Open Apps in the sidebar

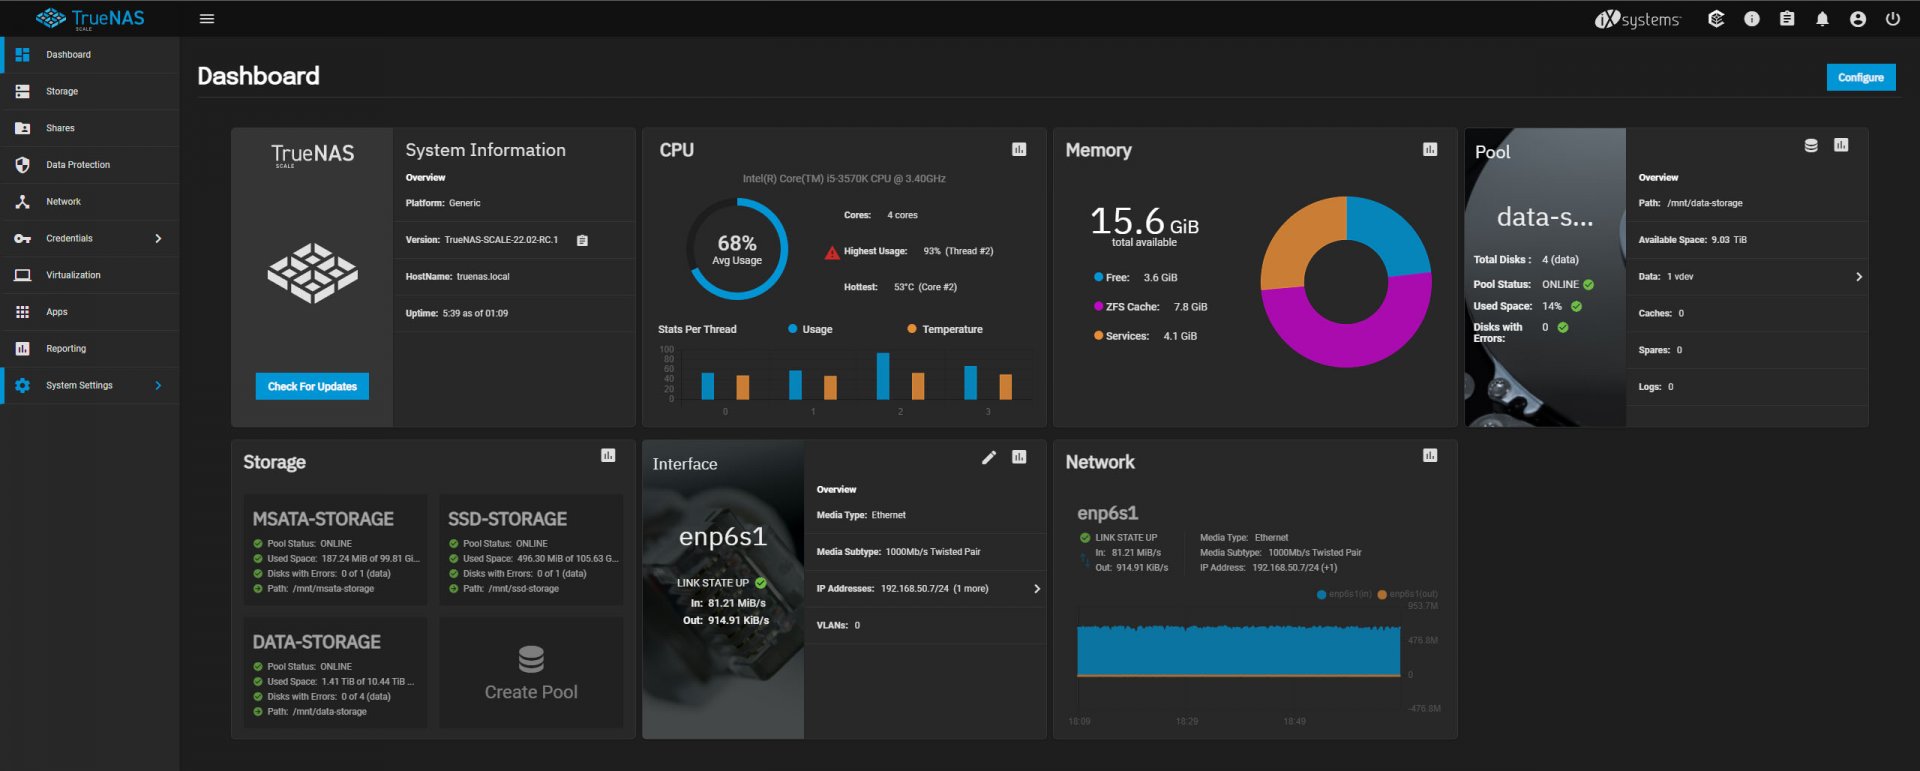90,312
